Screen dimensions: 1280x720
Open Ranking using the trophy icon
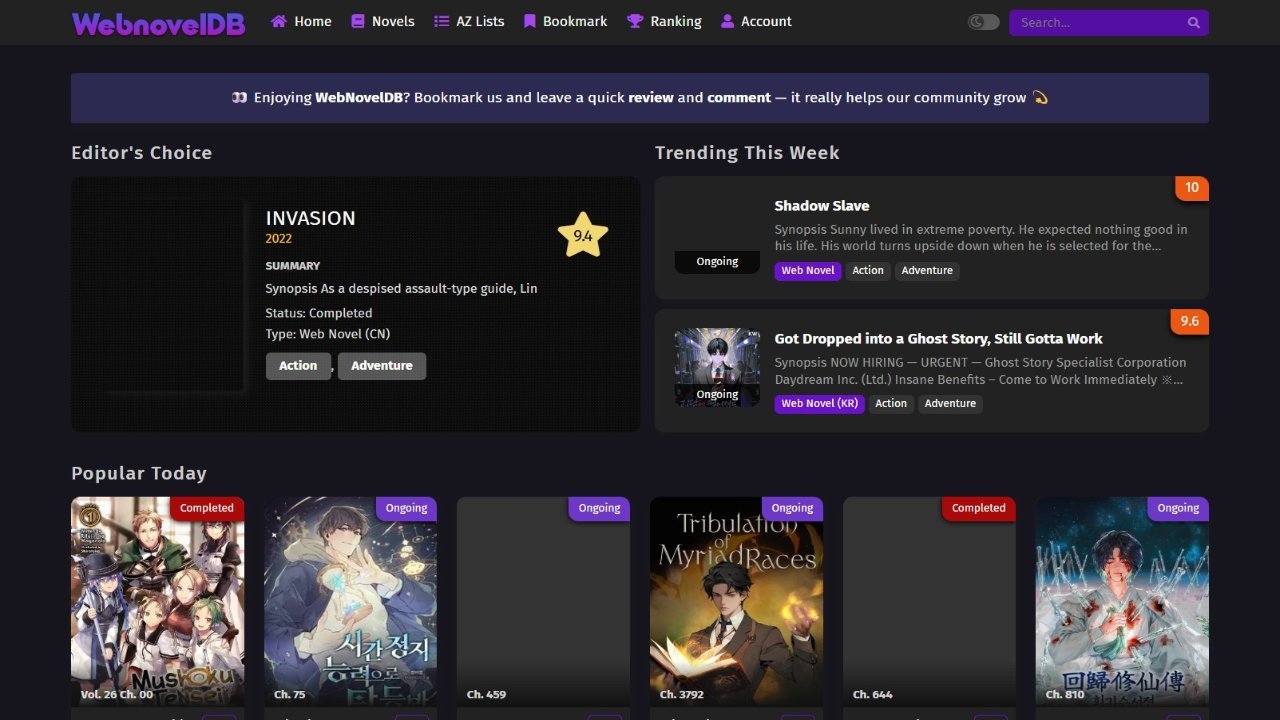tap(635, 21)
